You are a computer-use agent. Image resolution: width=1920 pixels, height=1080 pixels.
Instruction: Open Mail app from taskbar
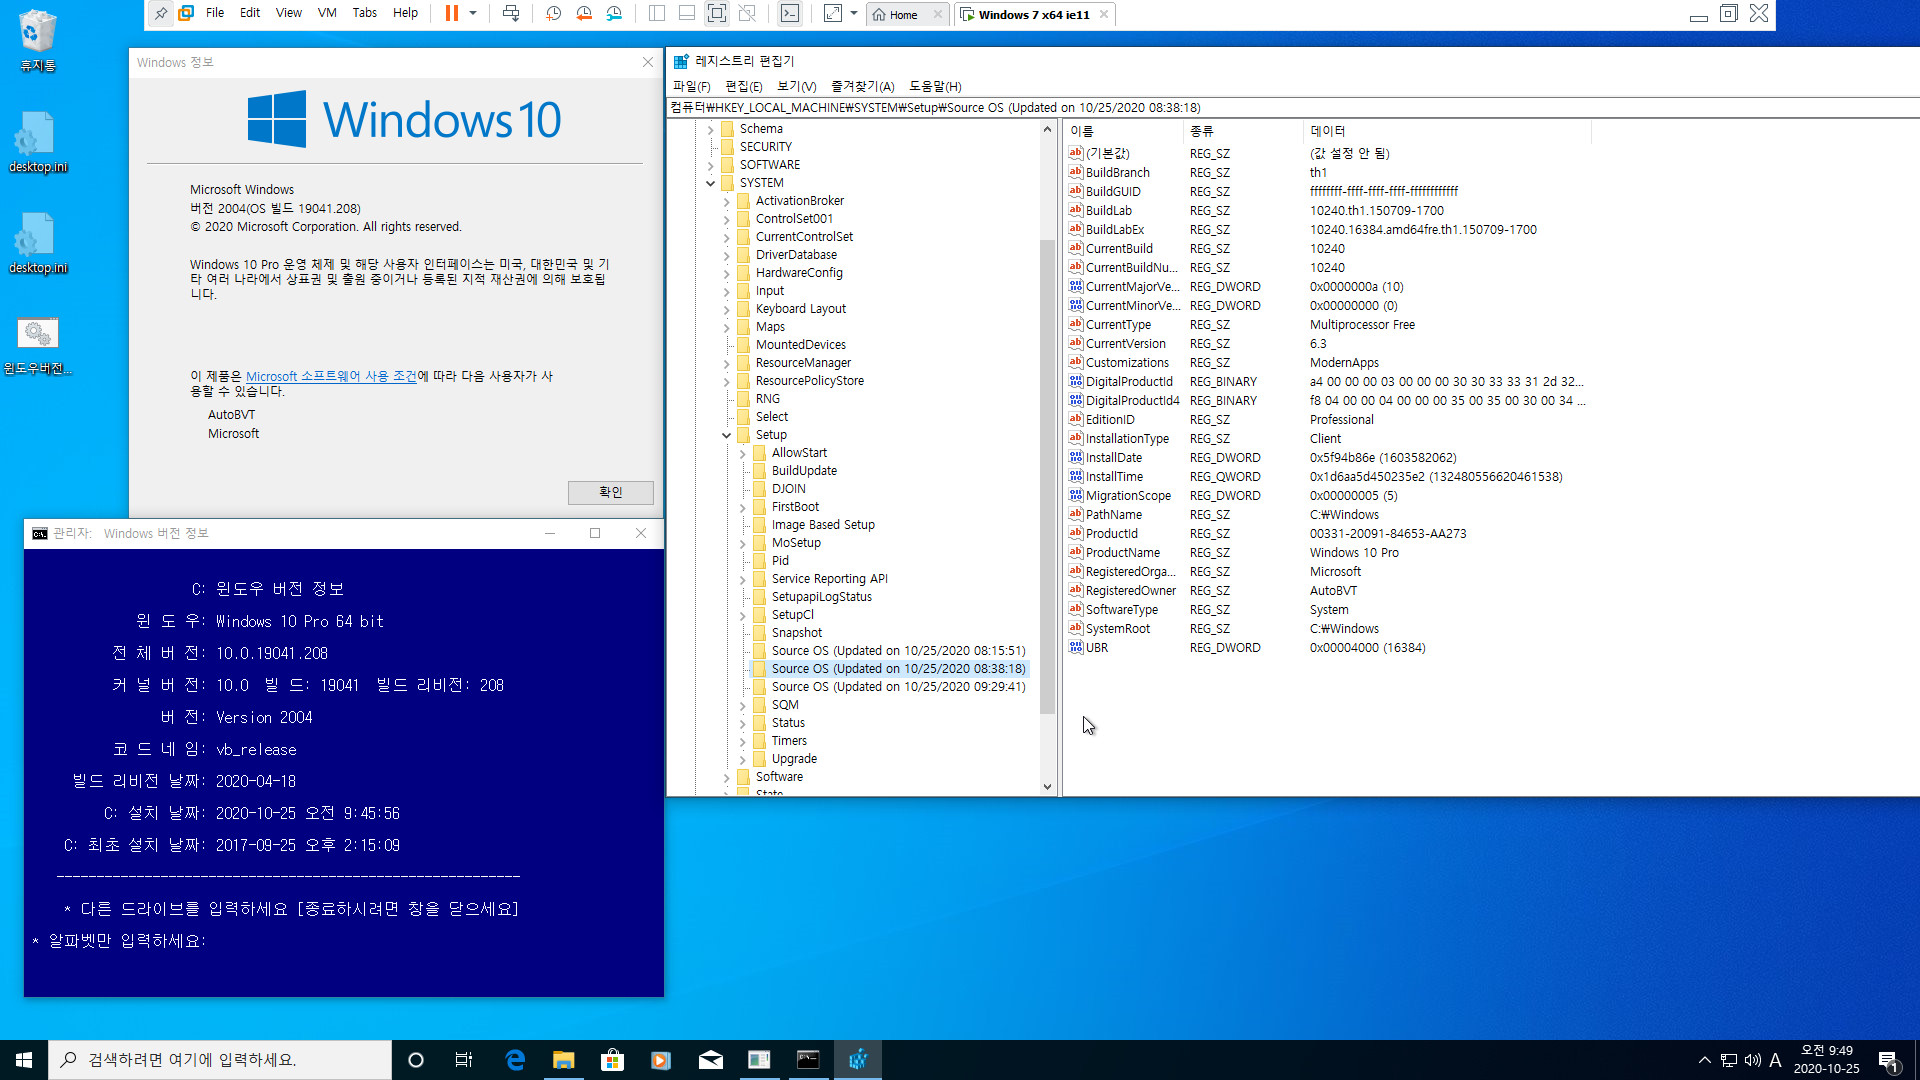[x=710, y=1060]
